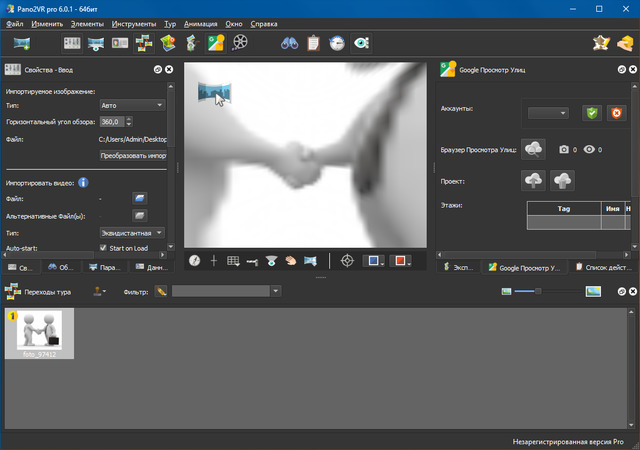This screenshot has height=450, width=640.
Task: Click the film reel animation icon
Action: (240, 43)
